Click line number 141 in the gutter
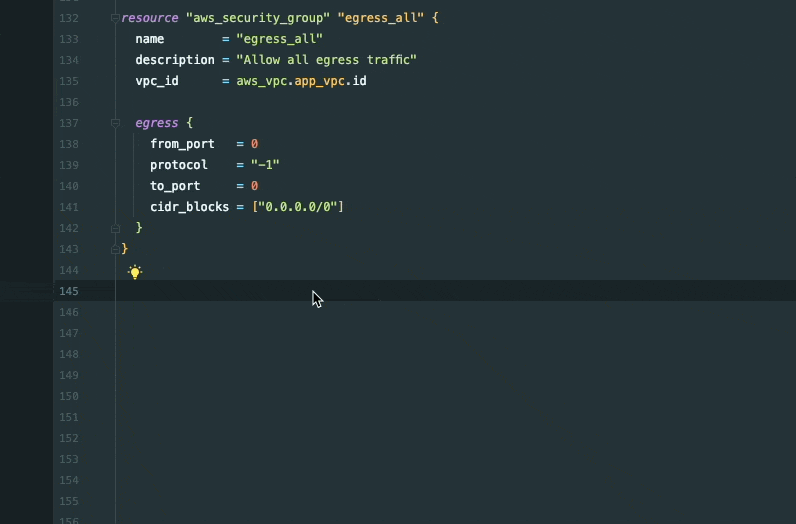The width and height of the screenshot is (796, 524). tap(69, 207)
